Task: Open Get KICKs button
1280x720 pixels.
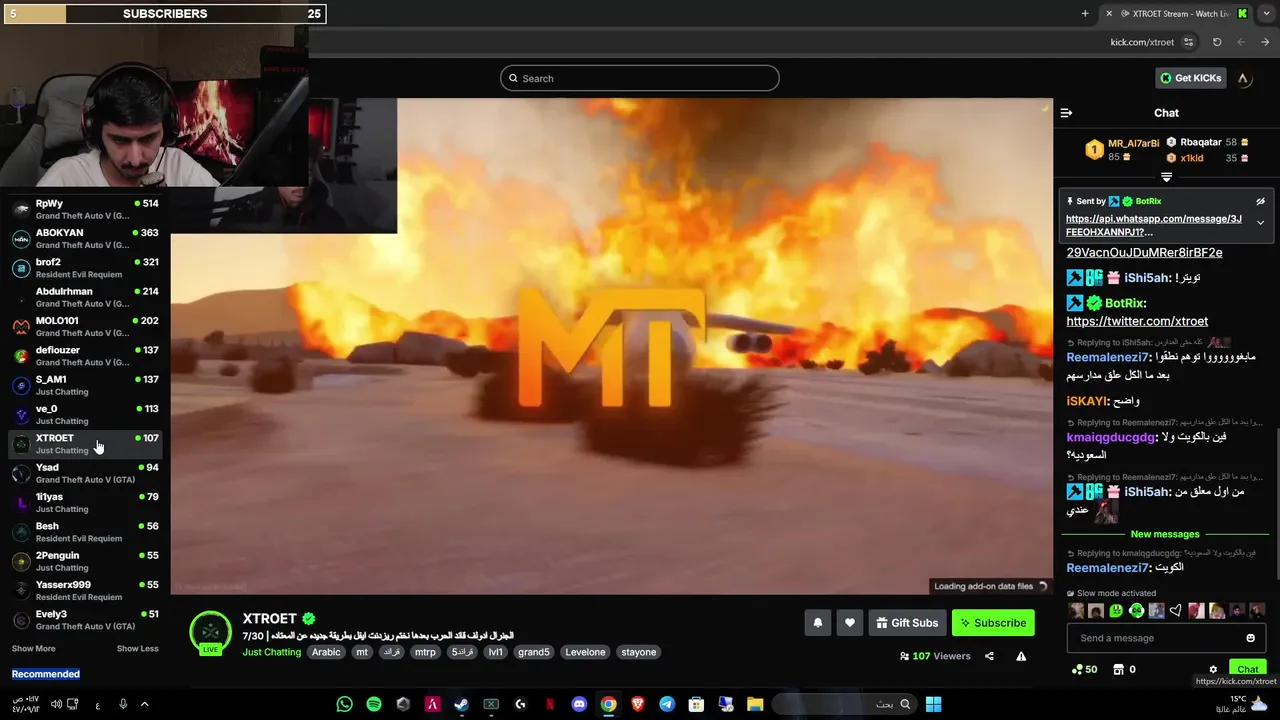Action: [x=1190, y=78]
